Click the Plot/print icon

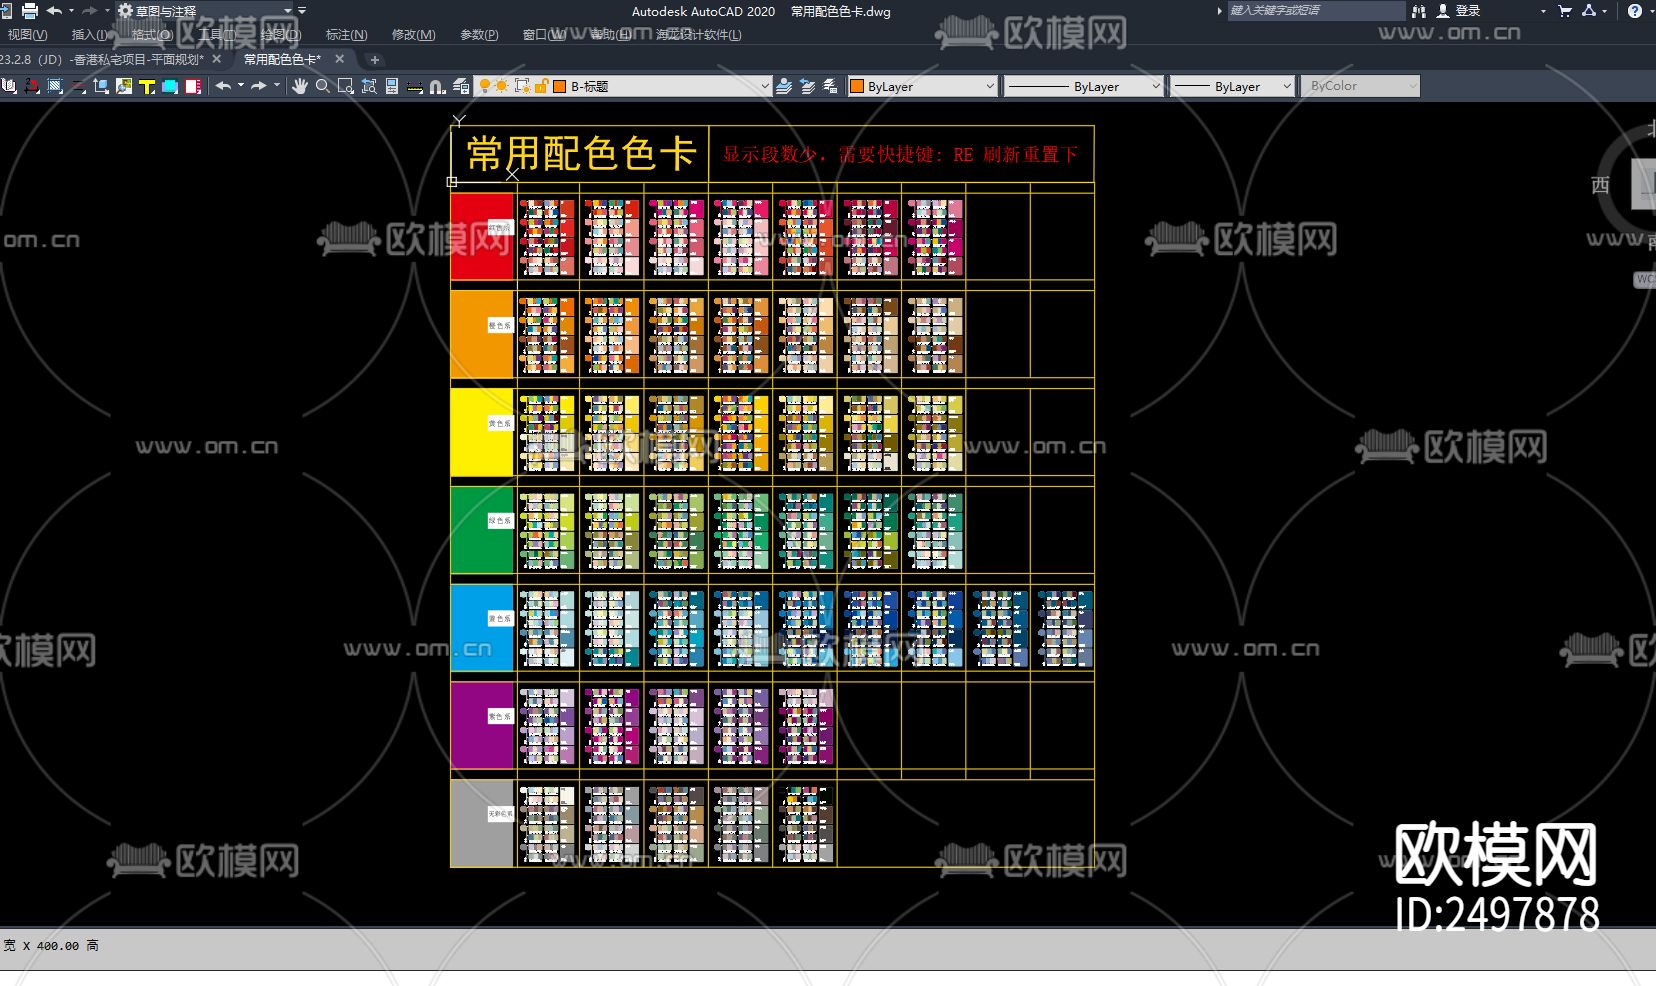30,11
